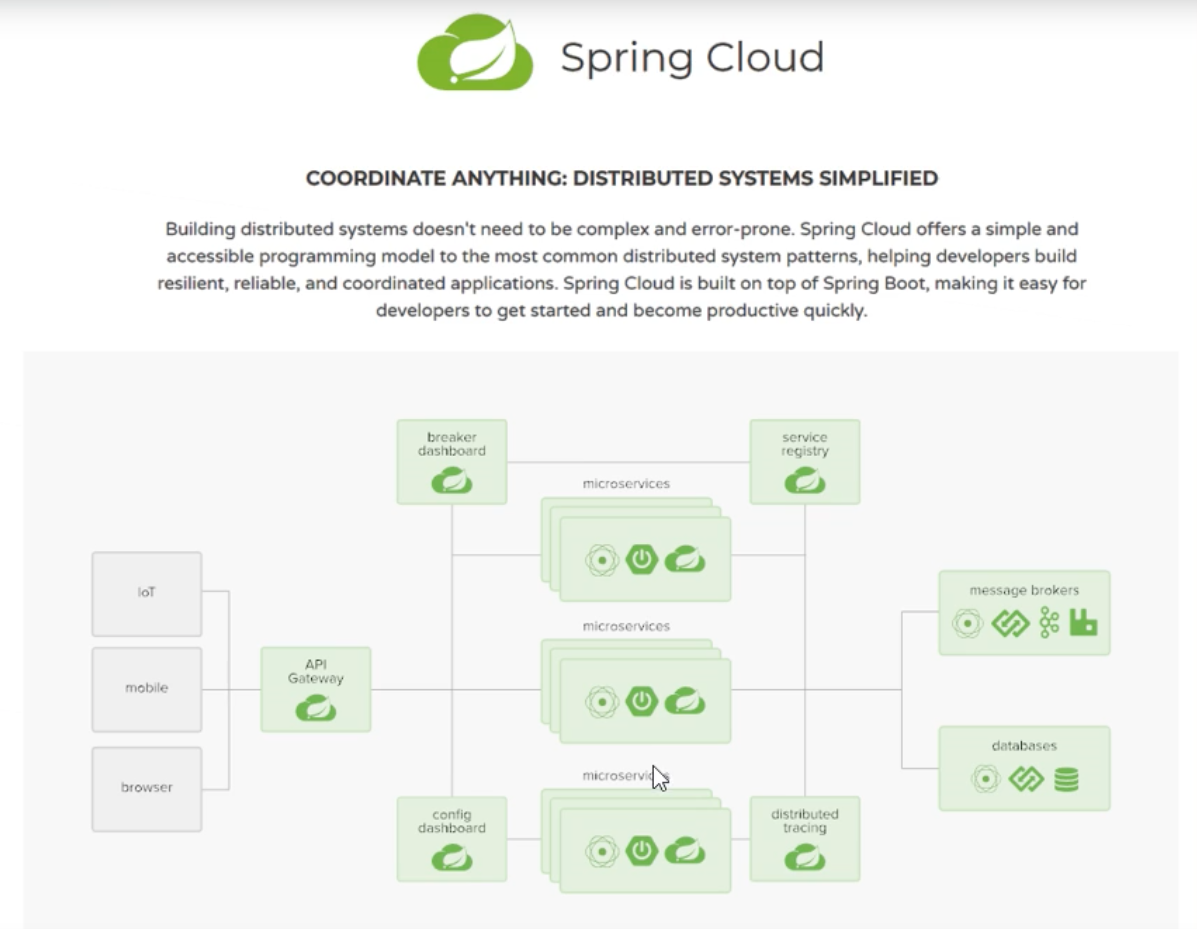The image size is (1197, 929).
Task: Click the power icon in the bottom microservices card
Action: click(x=642, y=850)
